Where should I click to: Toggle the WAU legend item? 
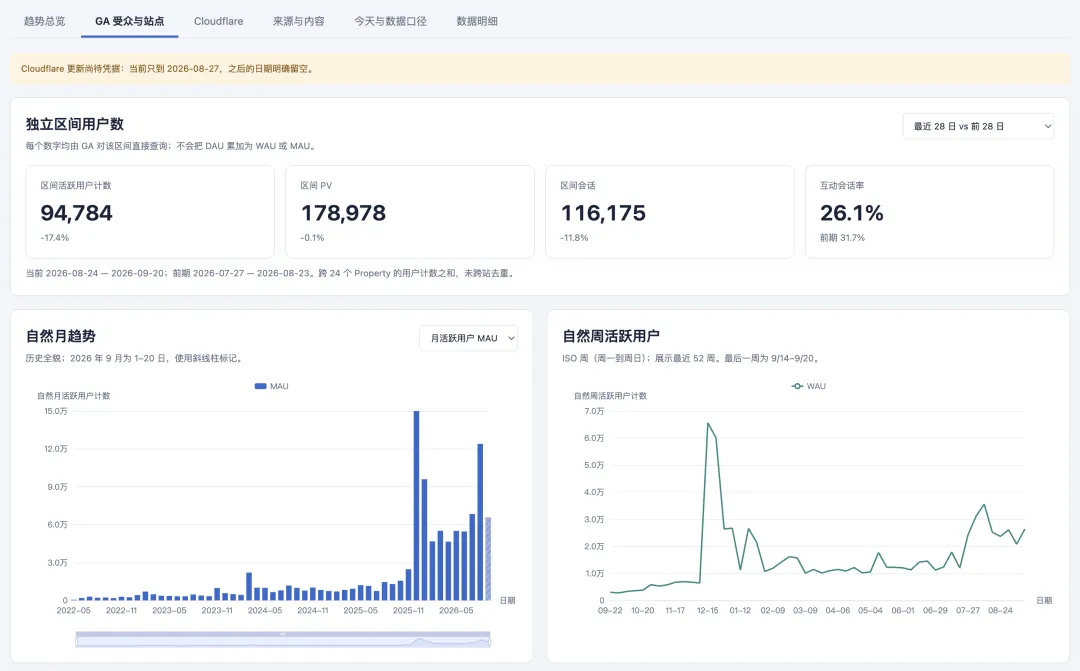point(809,386)
